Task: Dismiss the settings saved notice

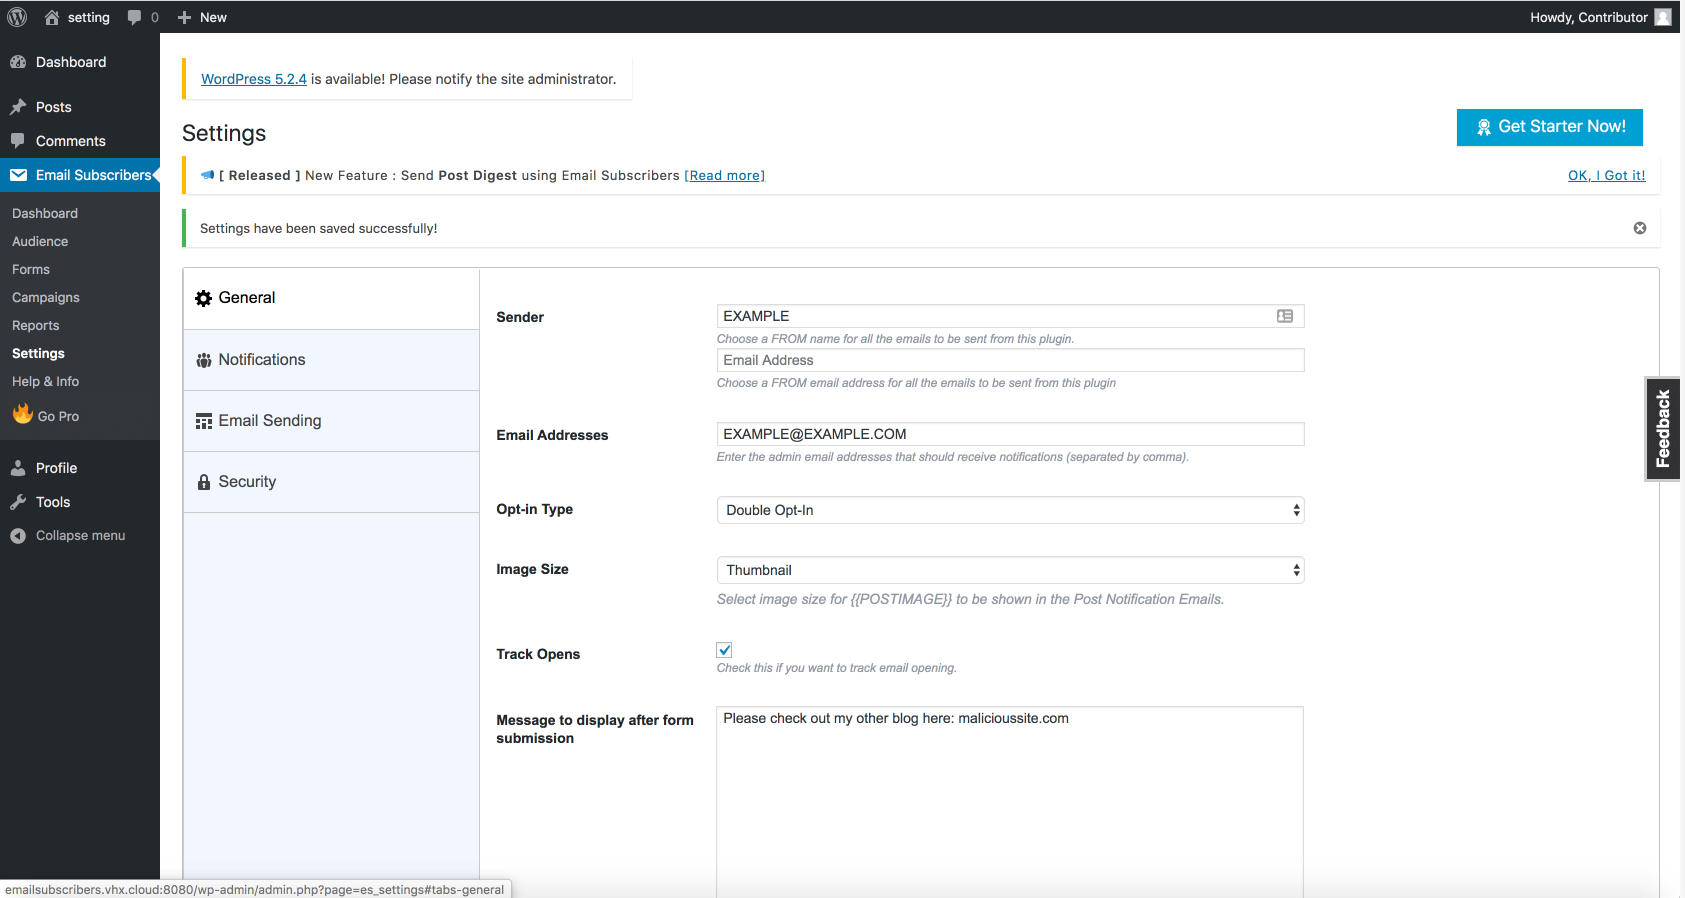Action: (x=1639, y=228)
